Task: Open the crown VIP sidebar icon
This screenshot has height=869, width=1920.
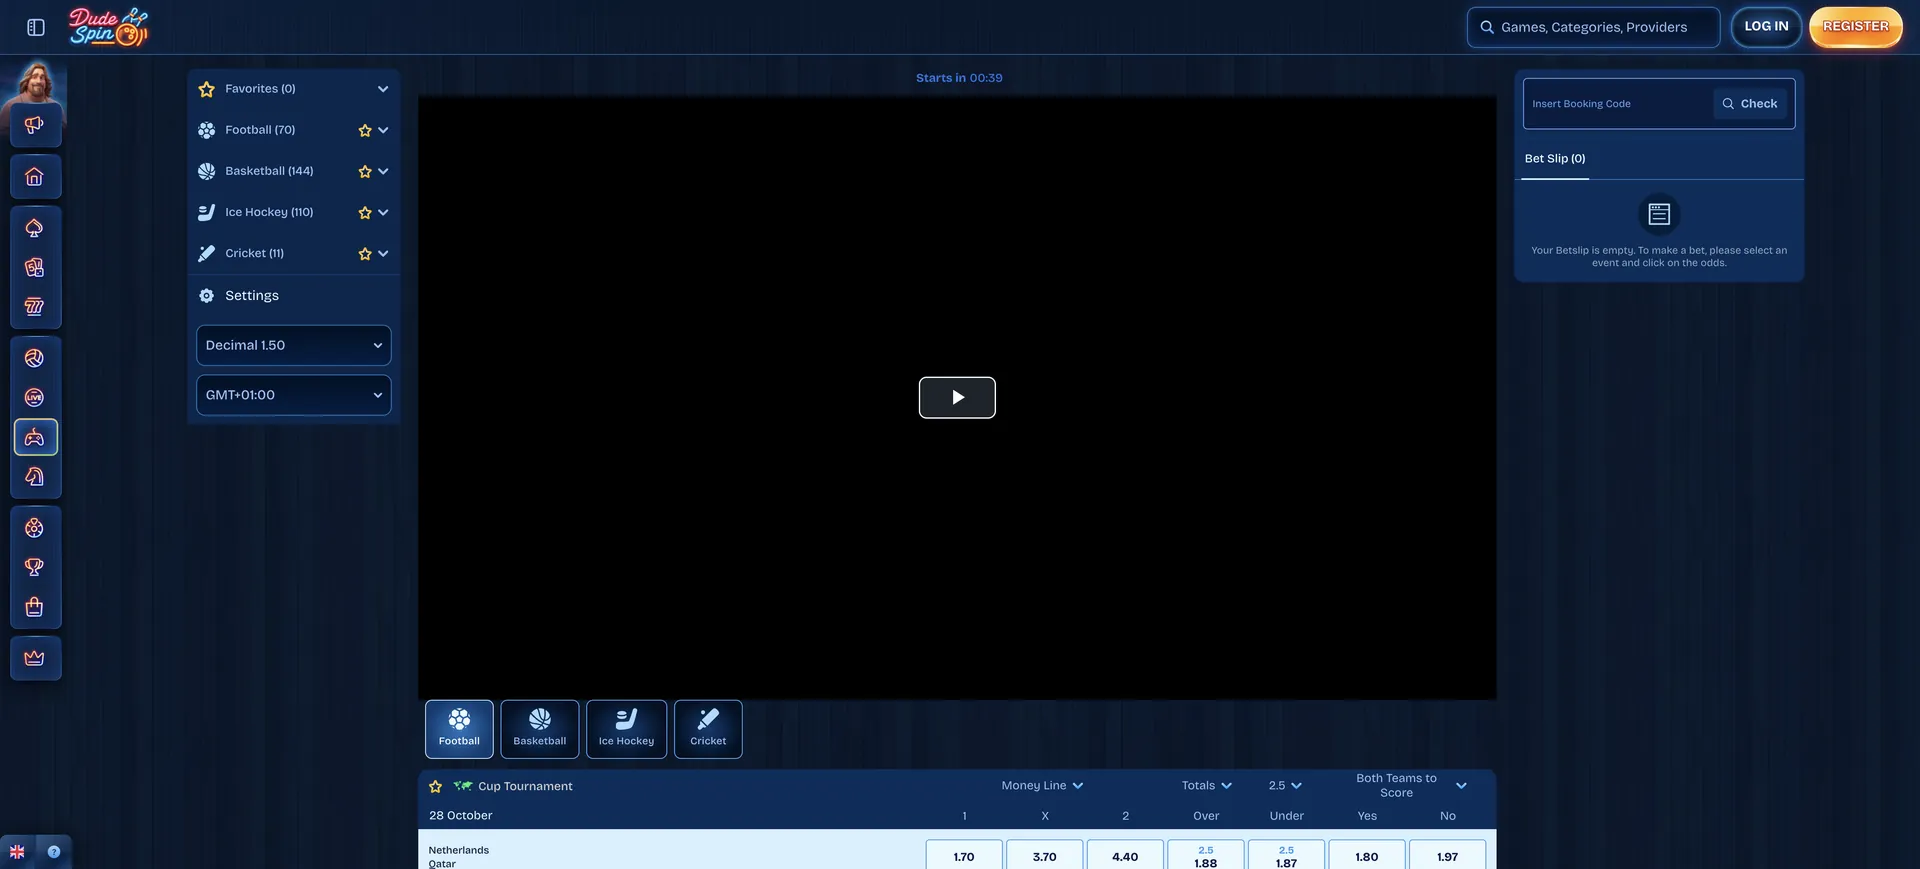Action: [x=35, y=658]
